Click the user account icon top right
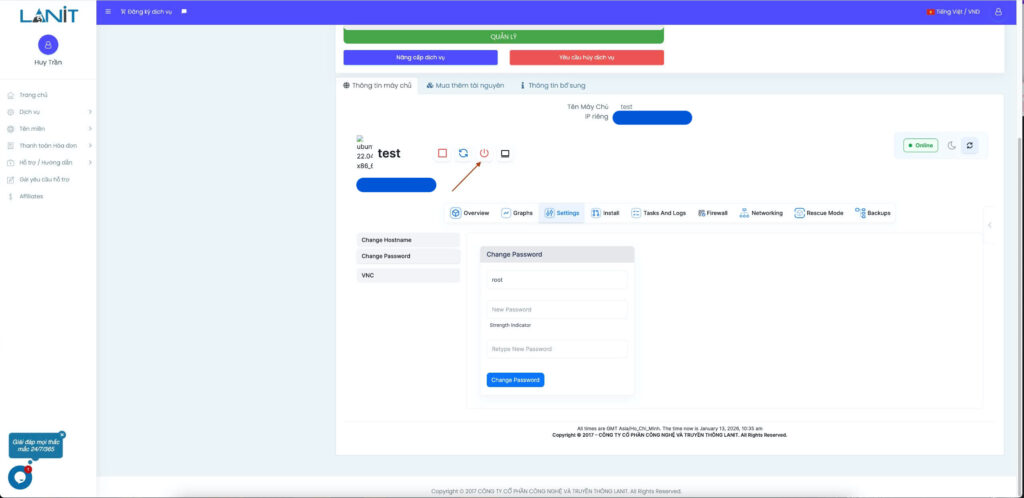1024x498 pixels. [998, 11]
